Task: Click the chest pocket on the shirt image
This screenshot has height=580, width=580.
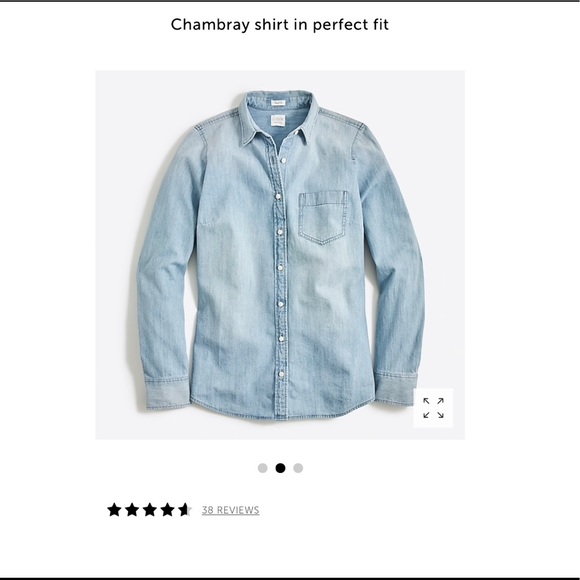Action: coord(324,217)
